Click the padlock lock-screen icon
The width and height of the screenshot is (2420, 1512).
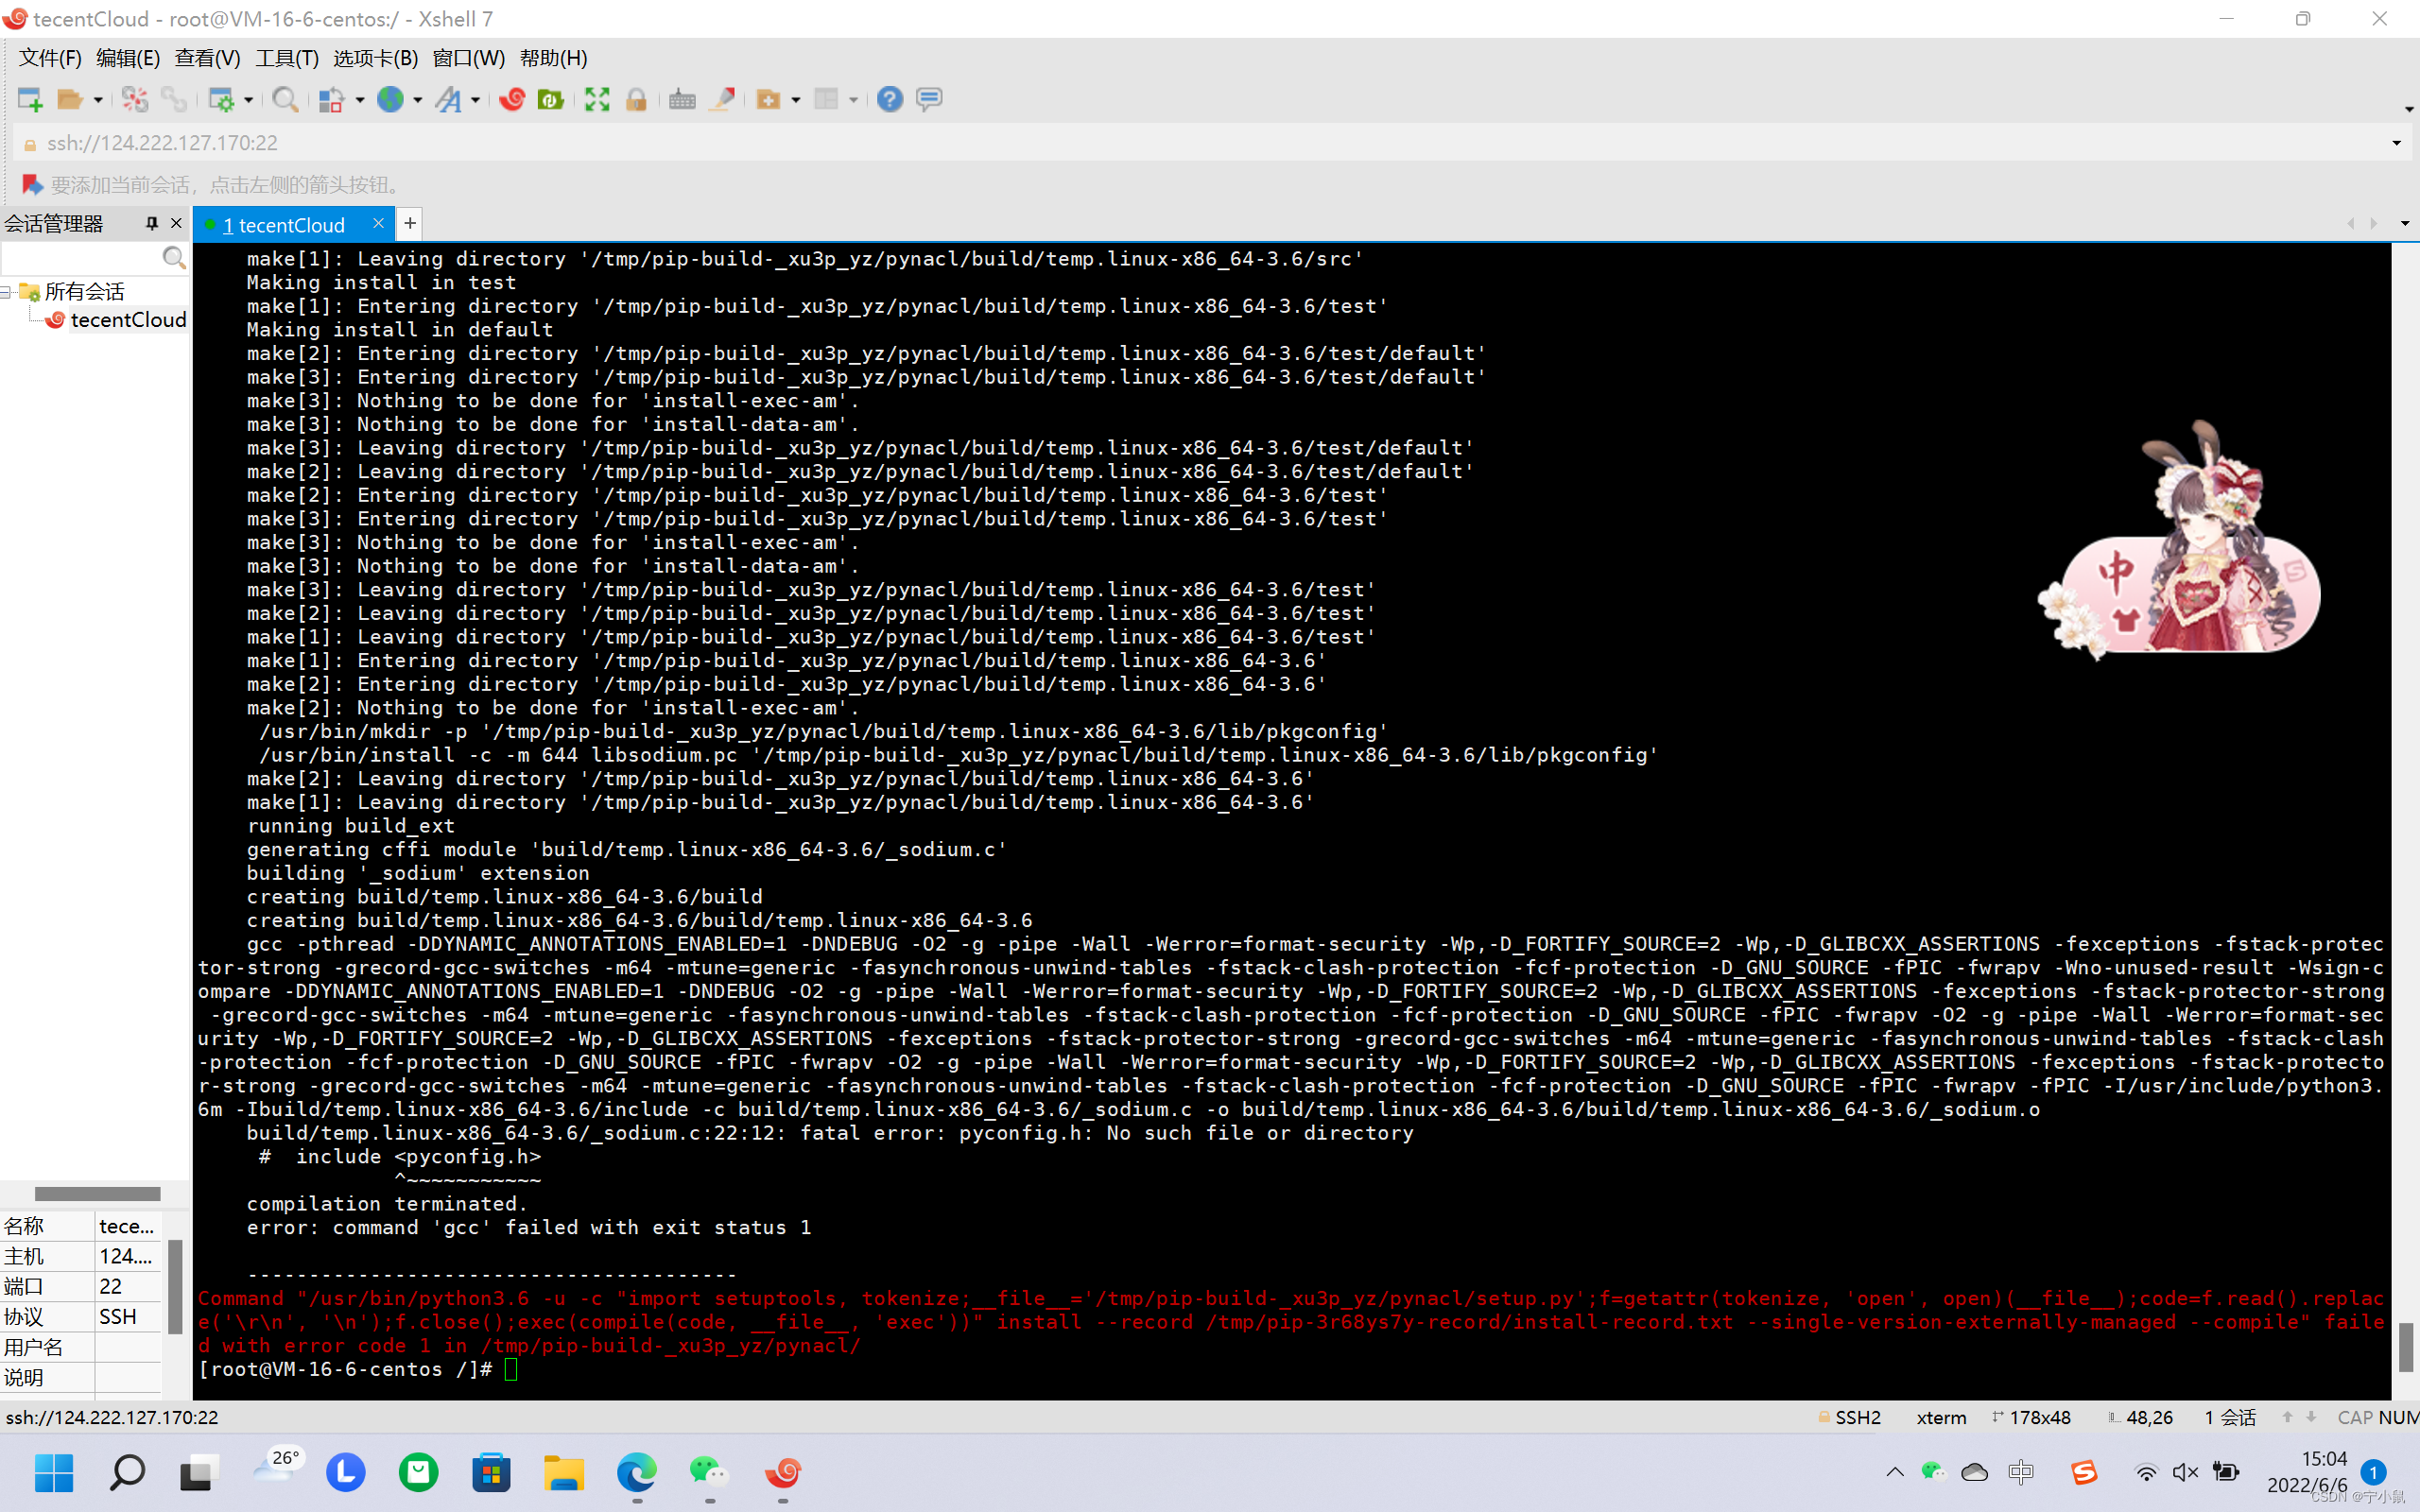click(636, 99)
